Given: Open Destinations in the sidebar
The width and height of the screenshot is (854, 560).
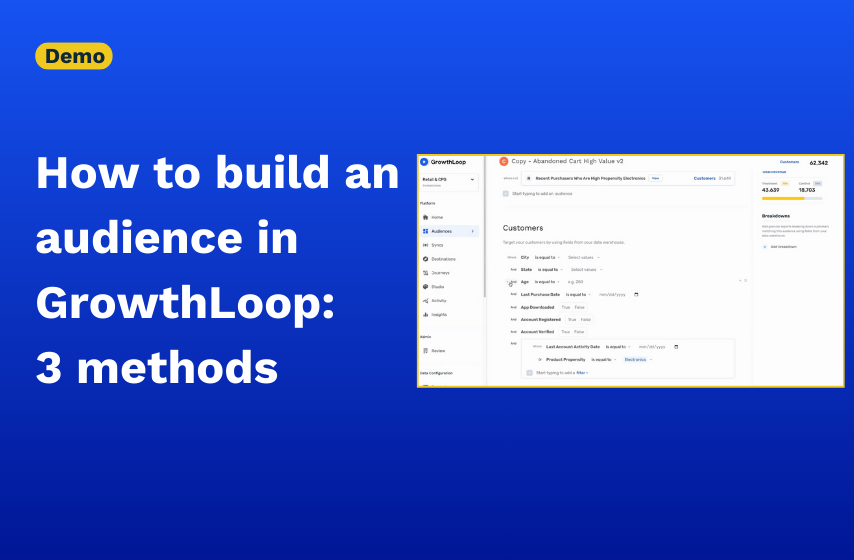Looking at the screenshot, I should [443, 259].
